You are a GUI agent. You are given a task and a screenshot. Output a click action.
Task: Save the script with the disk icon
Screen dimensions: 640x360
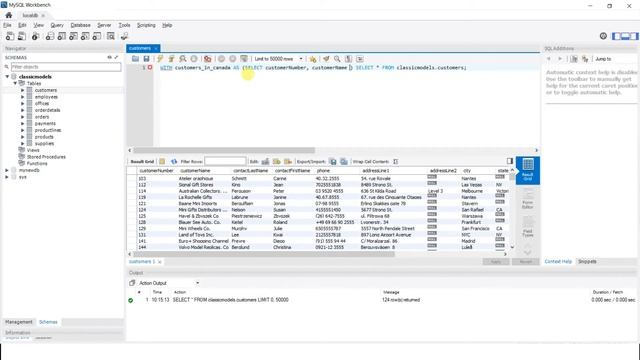146,59
